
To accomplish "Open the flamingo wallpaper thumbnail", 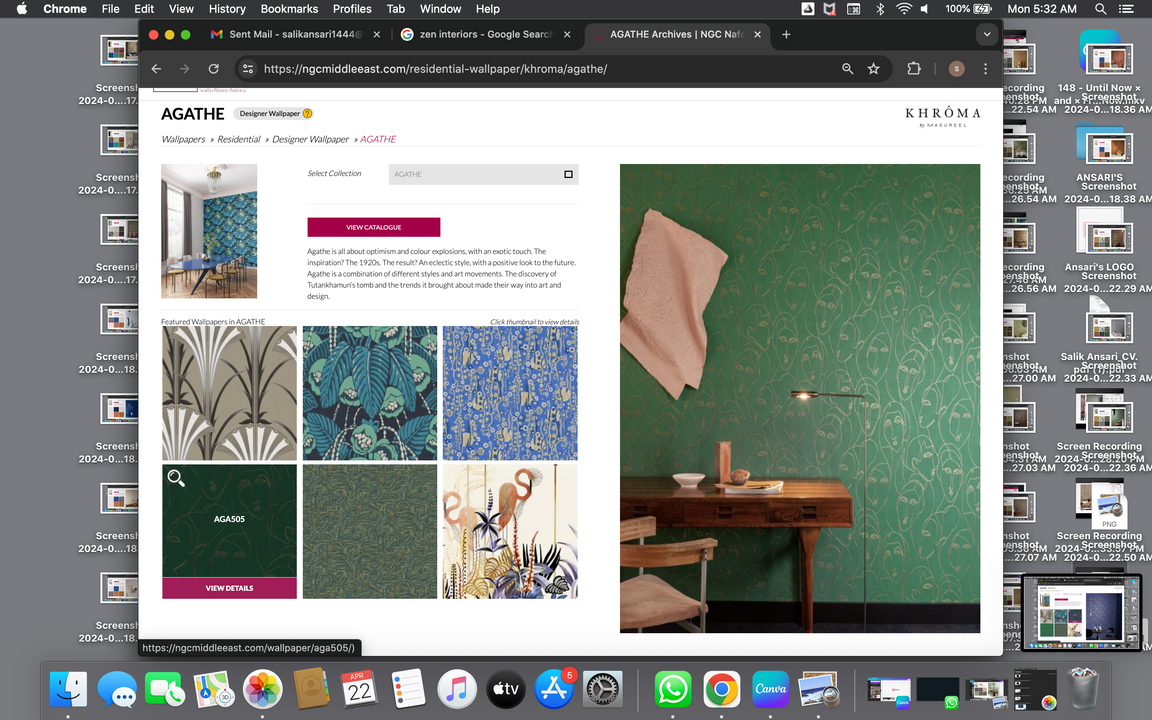I will [x=510, y=531].
